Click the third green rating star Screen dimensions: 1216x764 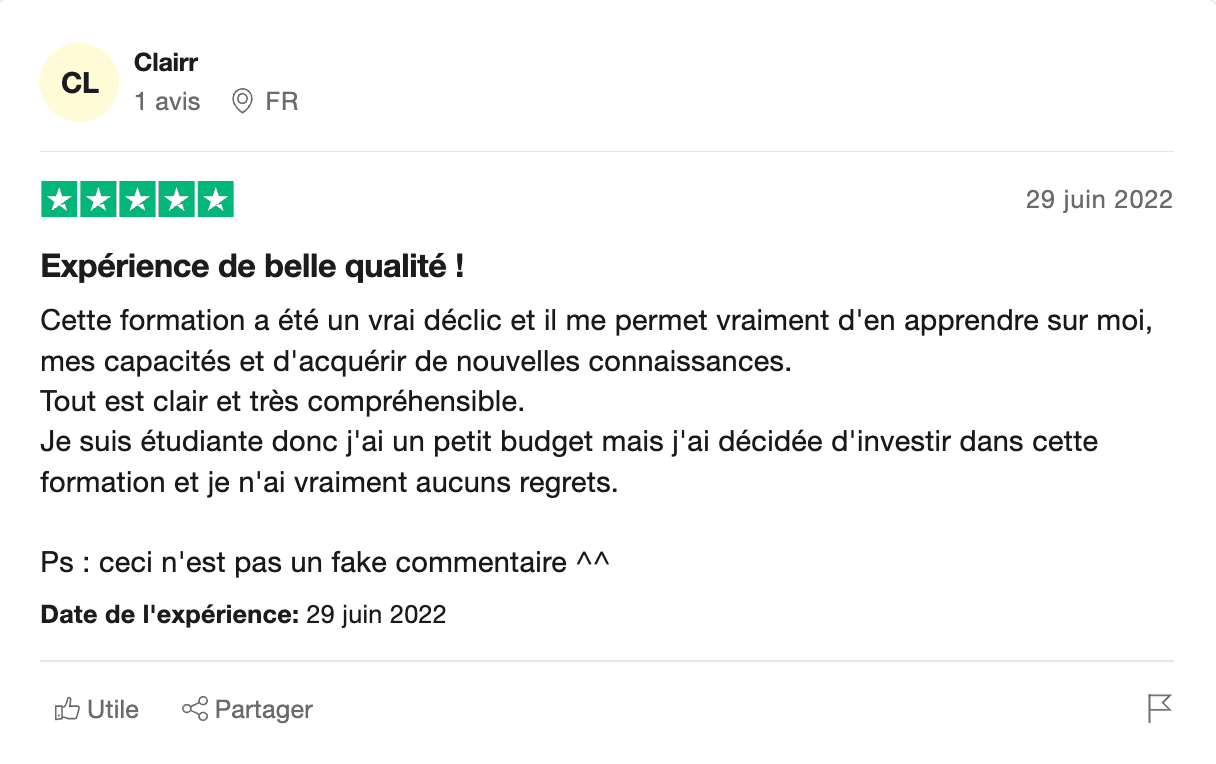137,200
